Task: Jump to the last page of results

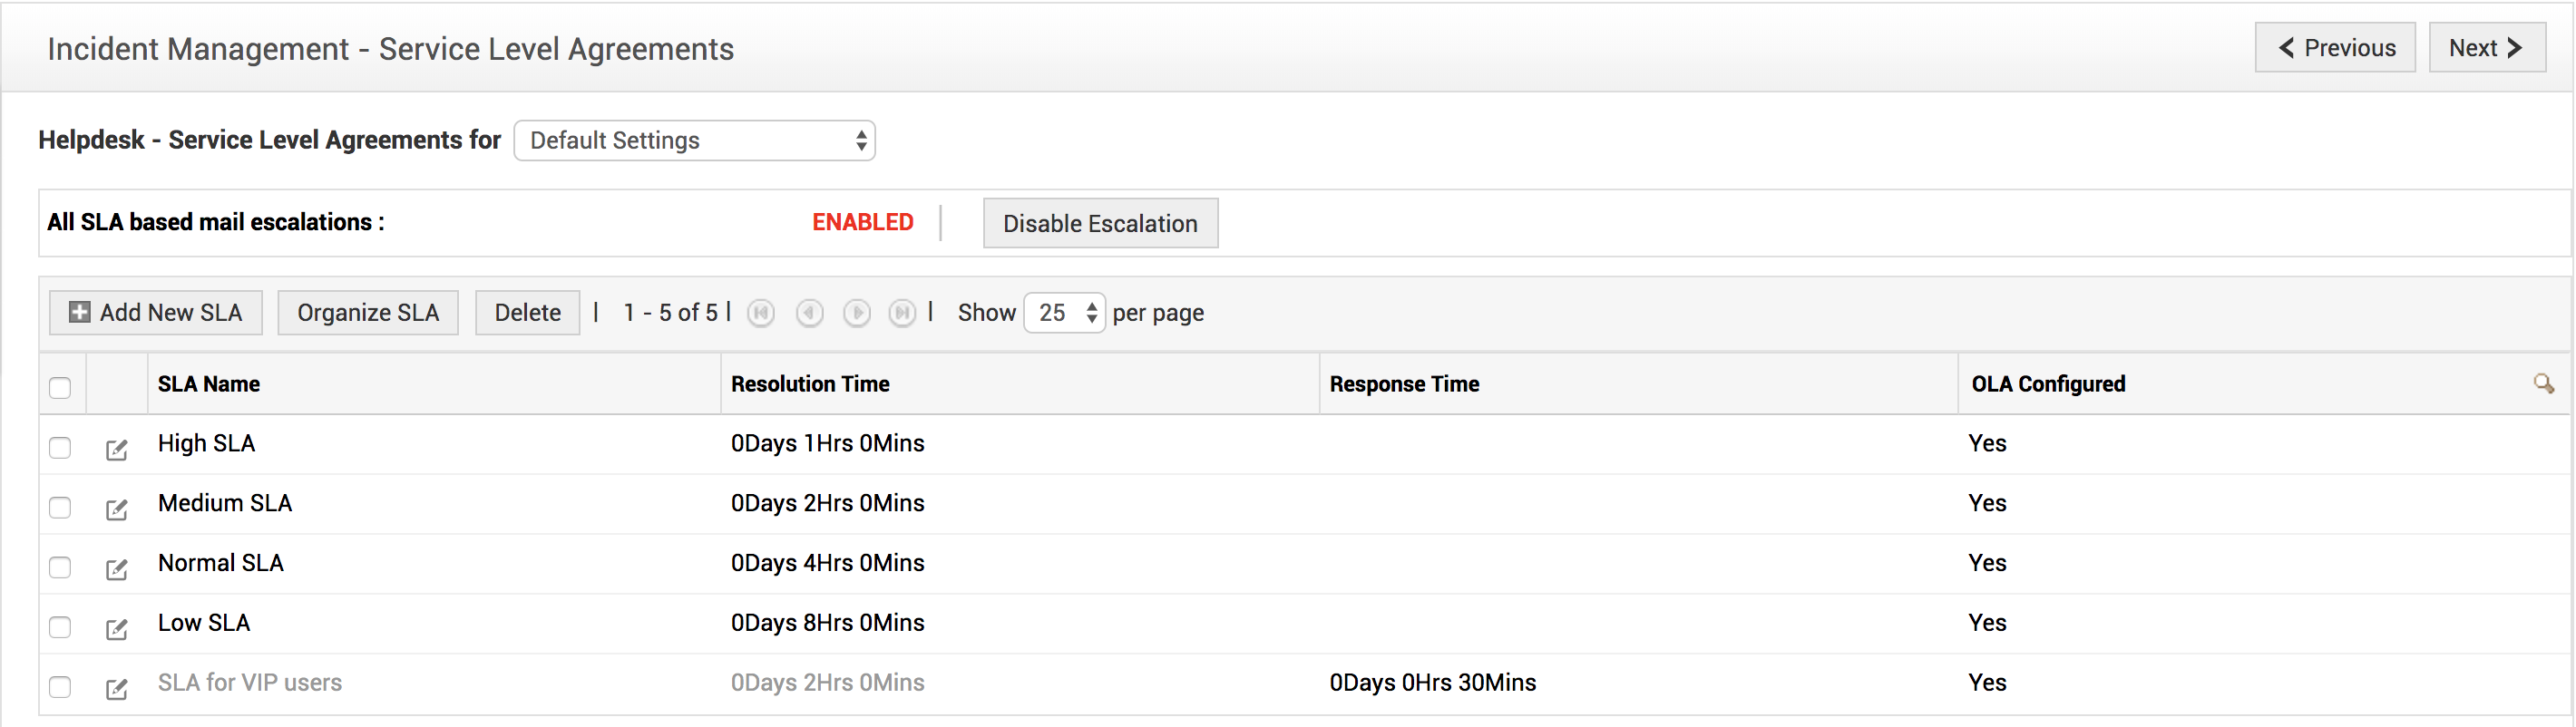Action: tap(902, 314)
